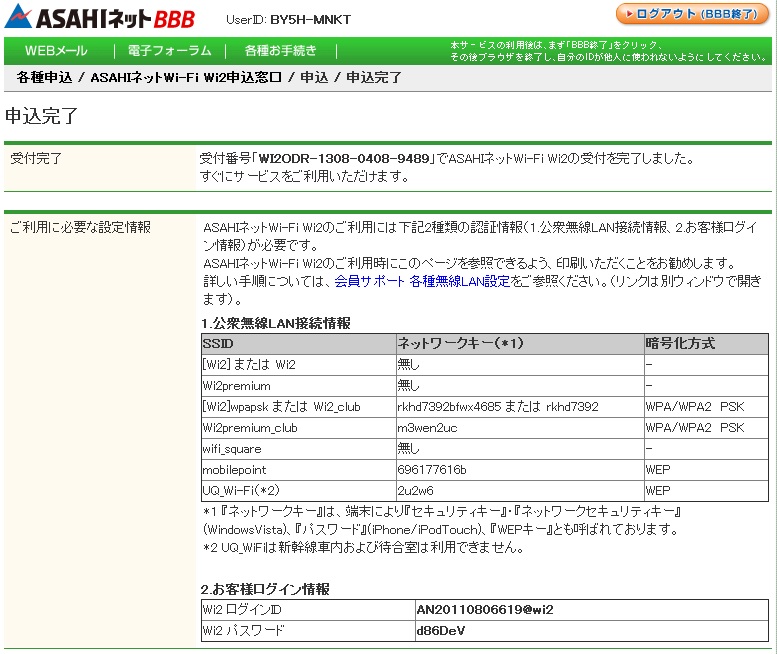Image resolution: width=777 pixels, height=654 pixels.
Task: Click the receipt number WI2ODR-1308-0408-9489
Action: (344, 158)
